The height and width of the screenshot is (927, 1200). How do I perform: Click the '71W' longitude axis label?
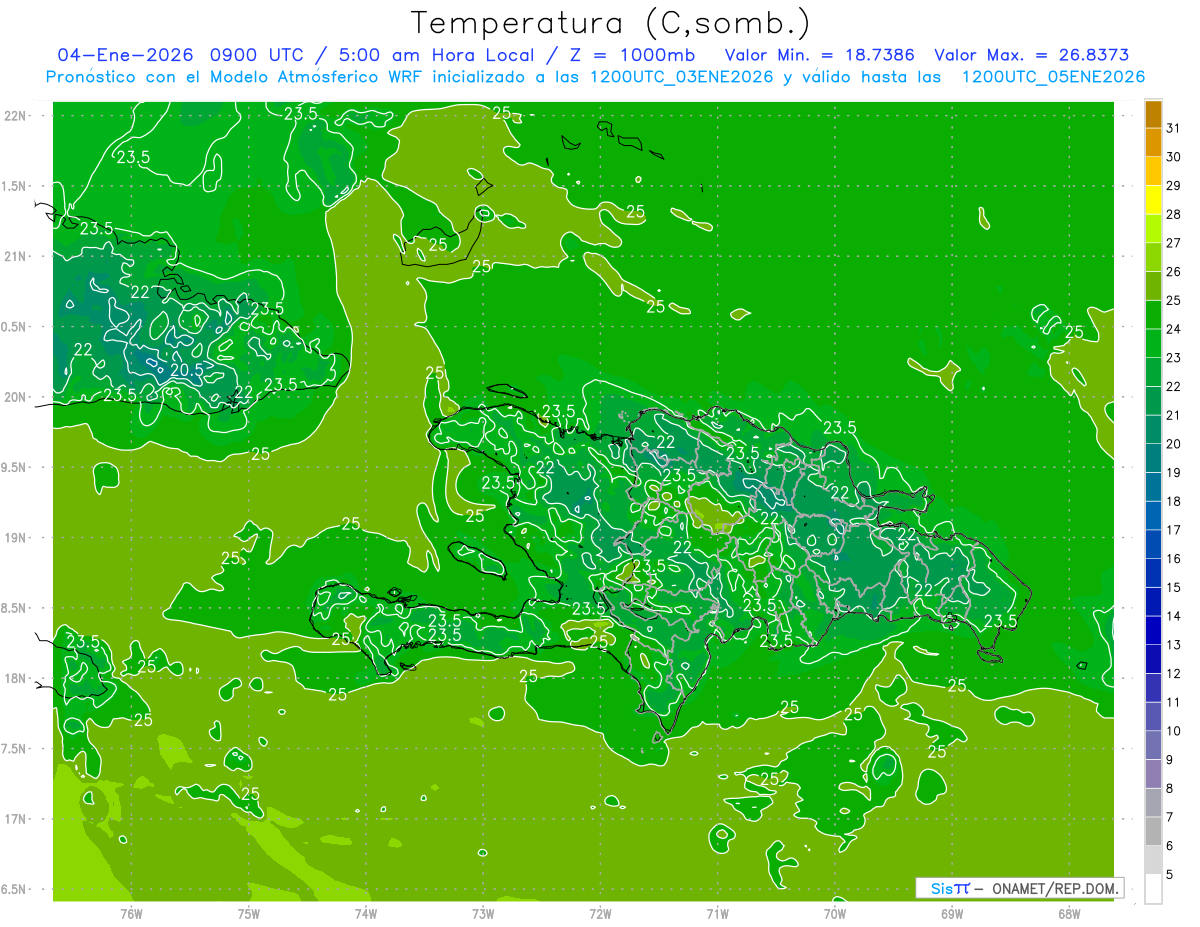coord(717,913)
